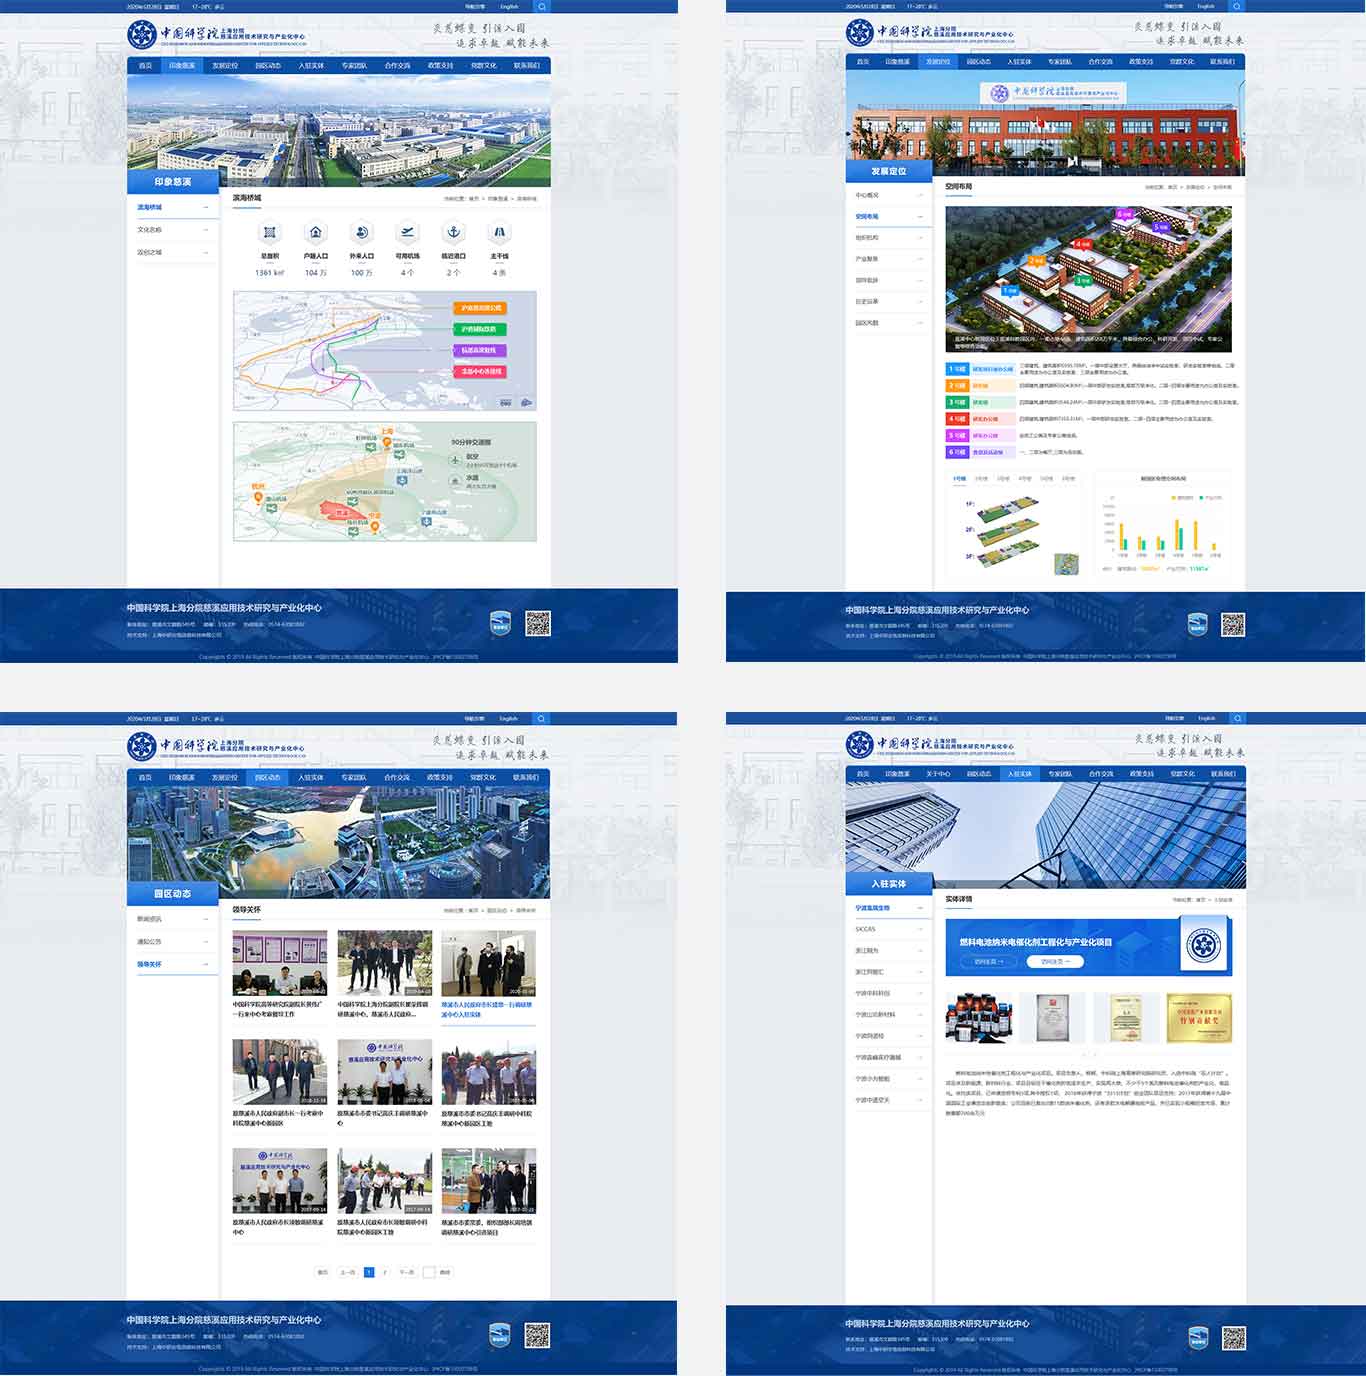Expand arrow beside 产业聚集 in sidebar
The image size is (1366, 1376).
(920, 259)
